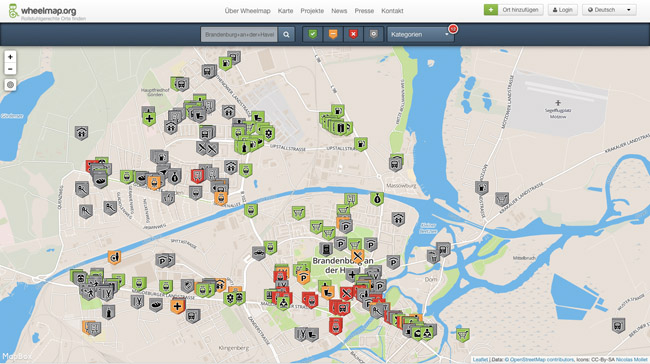
Task: Zoom out of the map
Action: coord(10,69)
